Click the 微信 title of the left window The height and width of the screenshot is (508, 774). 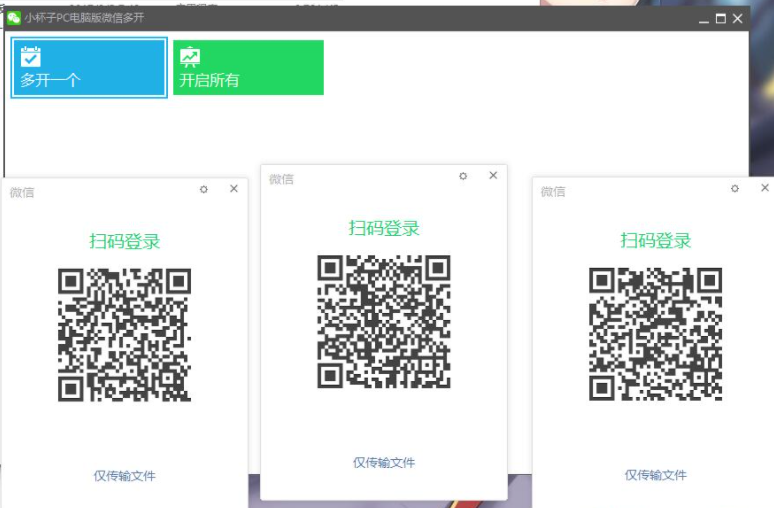pyautogui.click(x=22, y=193)
